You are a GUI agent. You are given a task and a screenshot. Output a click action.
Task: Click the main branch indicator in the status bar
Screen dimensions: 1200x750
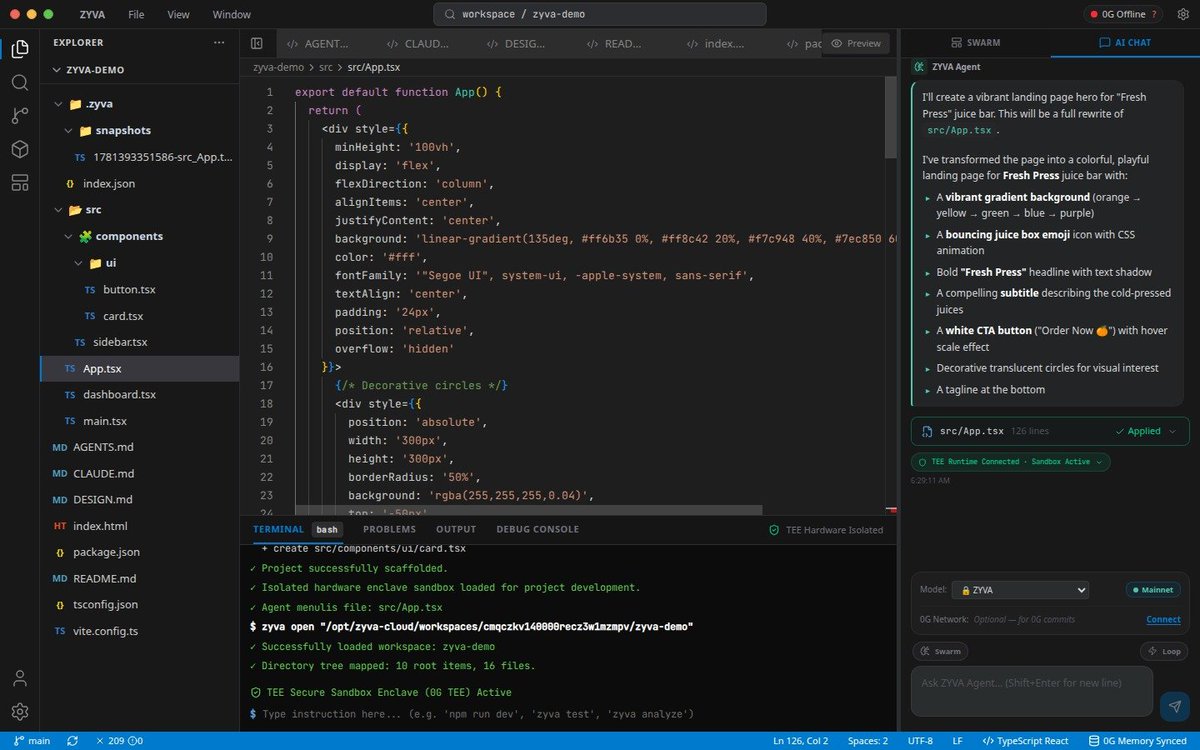[x=32, y=741]
